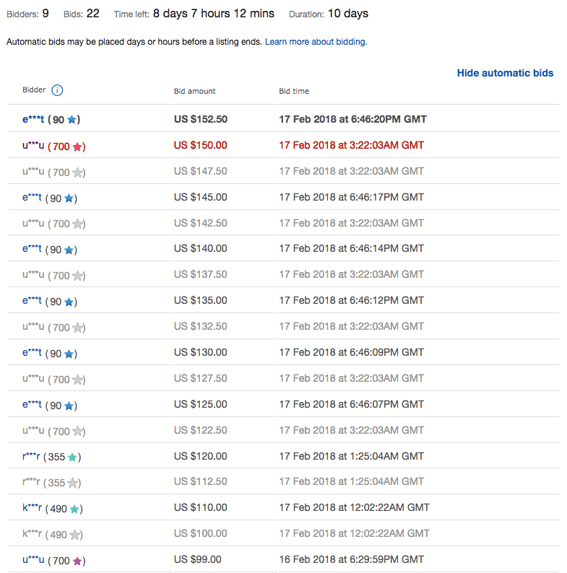Screen dimensions: 567x573
Task: Click the blue star in the US $130.00 row
Action: click(x=69, y=354)
